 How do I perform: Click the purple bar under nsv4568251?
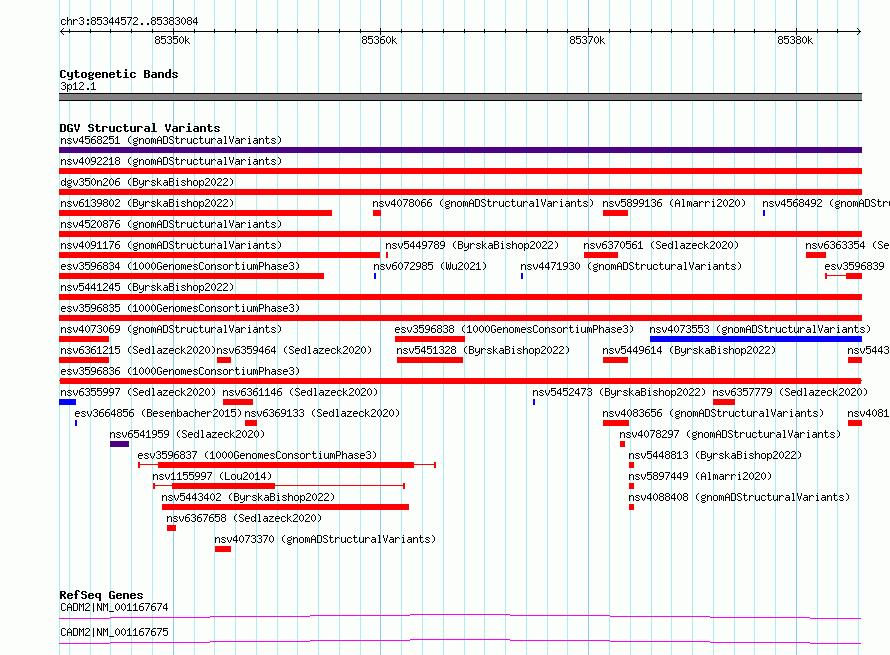coord(460,150)
